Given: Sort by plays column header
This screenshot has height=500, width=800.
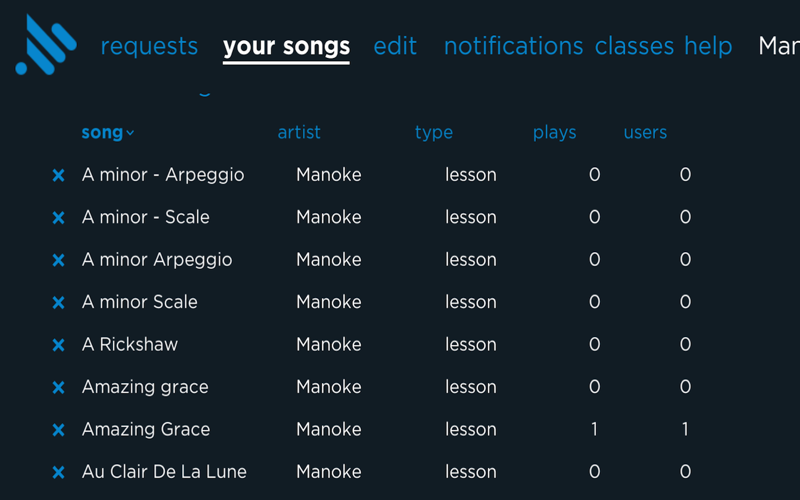Looking at the screenshot, I should click(x=554, y=132).
